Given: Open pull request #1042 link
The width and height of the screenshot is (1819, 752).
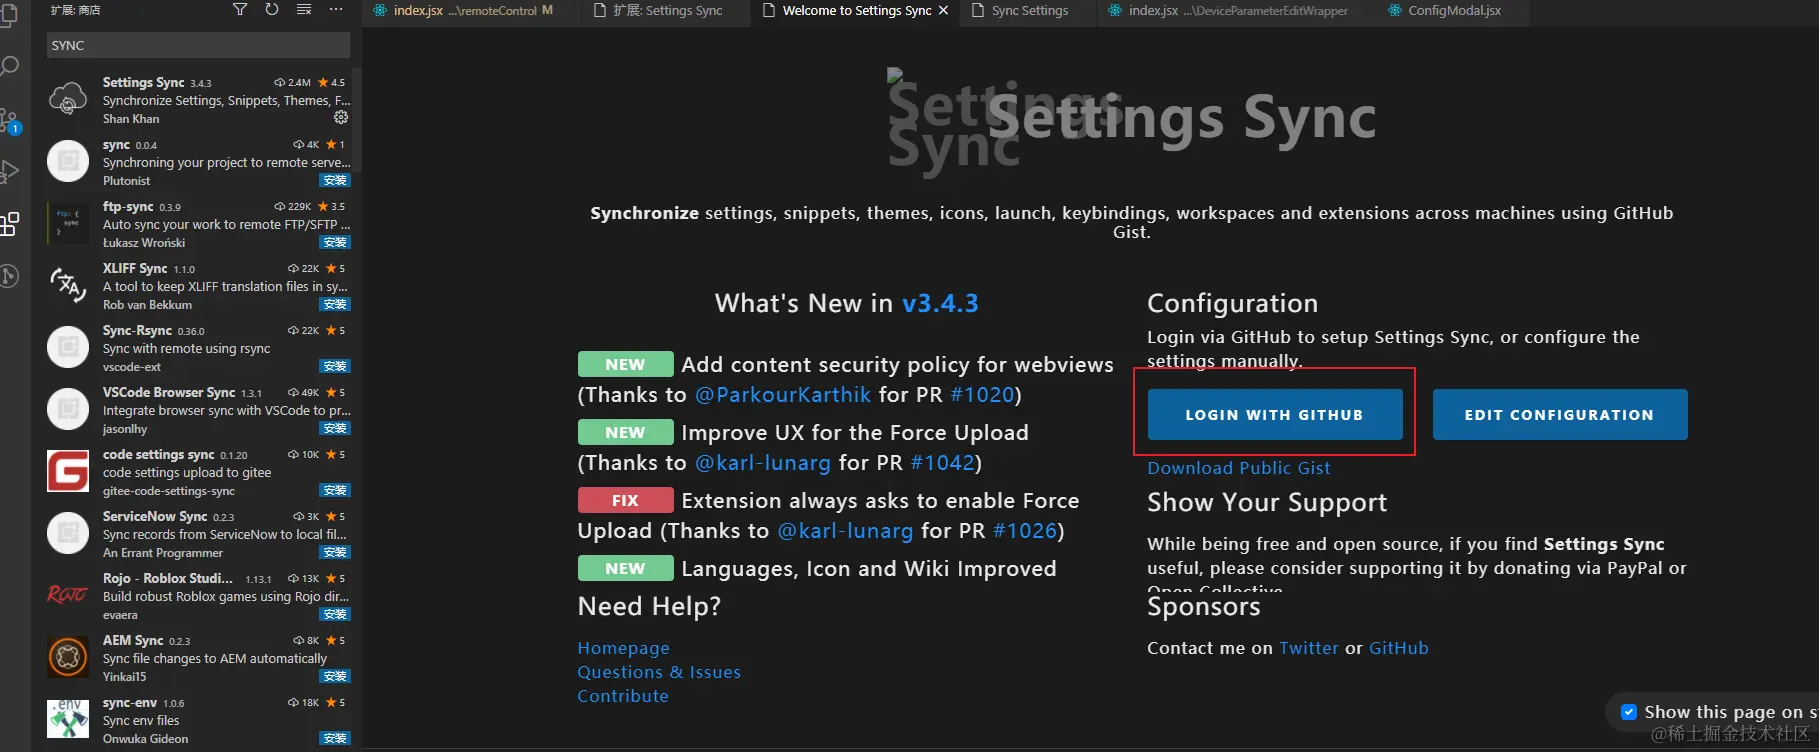Looking at the screenshot, I should [942, 463].
